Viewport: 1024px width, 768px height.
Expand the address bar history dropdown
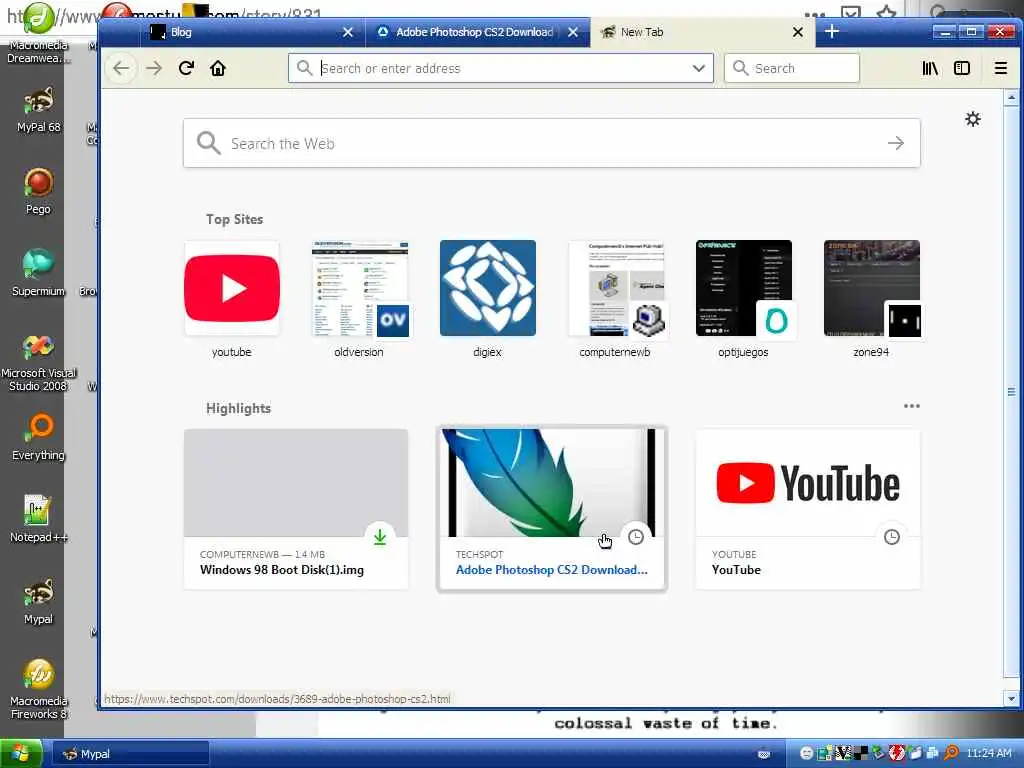coord(699,68)
